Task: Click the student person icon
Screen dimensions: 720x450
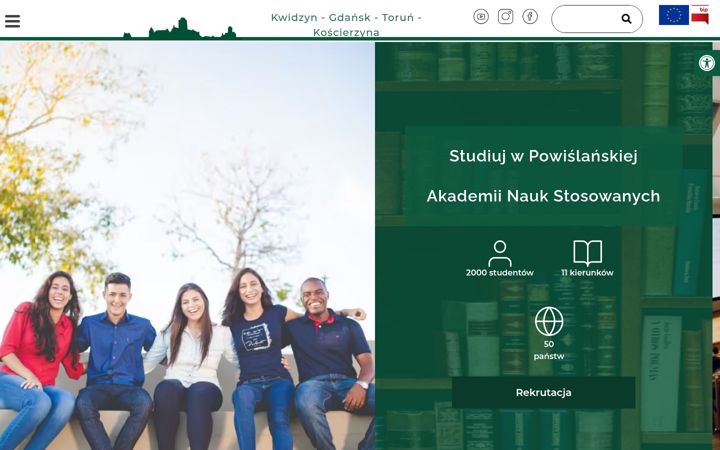Action: tap(500, 253)
